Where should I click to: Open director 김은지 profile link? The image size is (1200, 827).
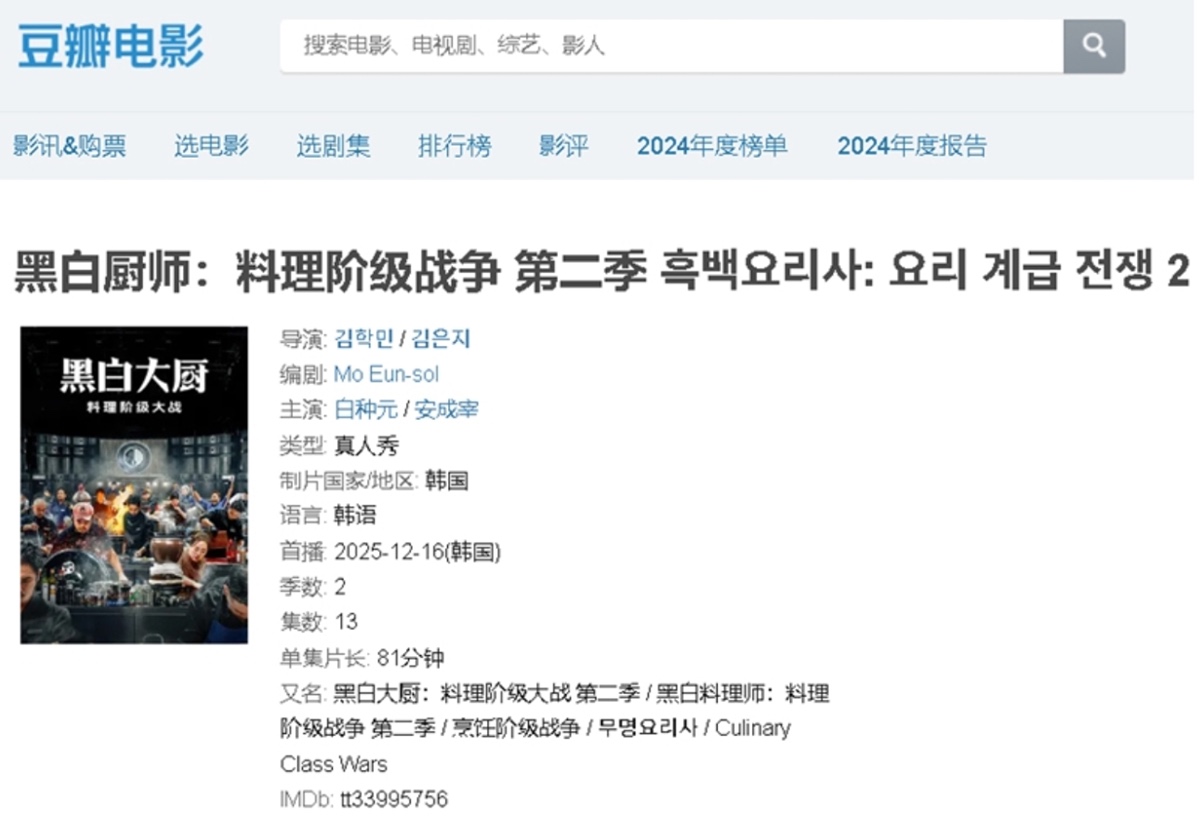440,339
